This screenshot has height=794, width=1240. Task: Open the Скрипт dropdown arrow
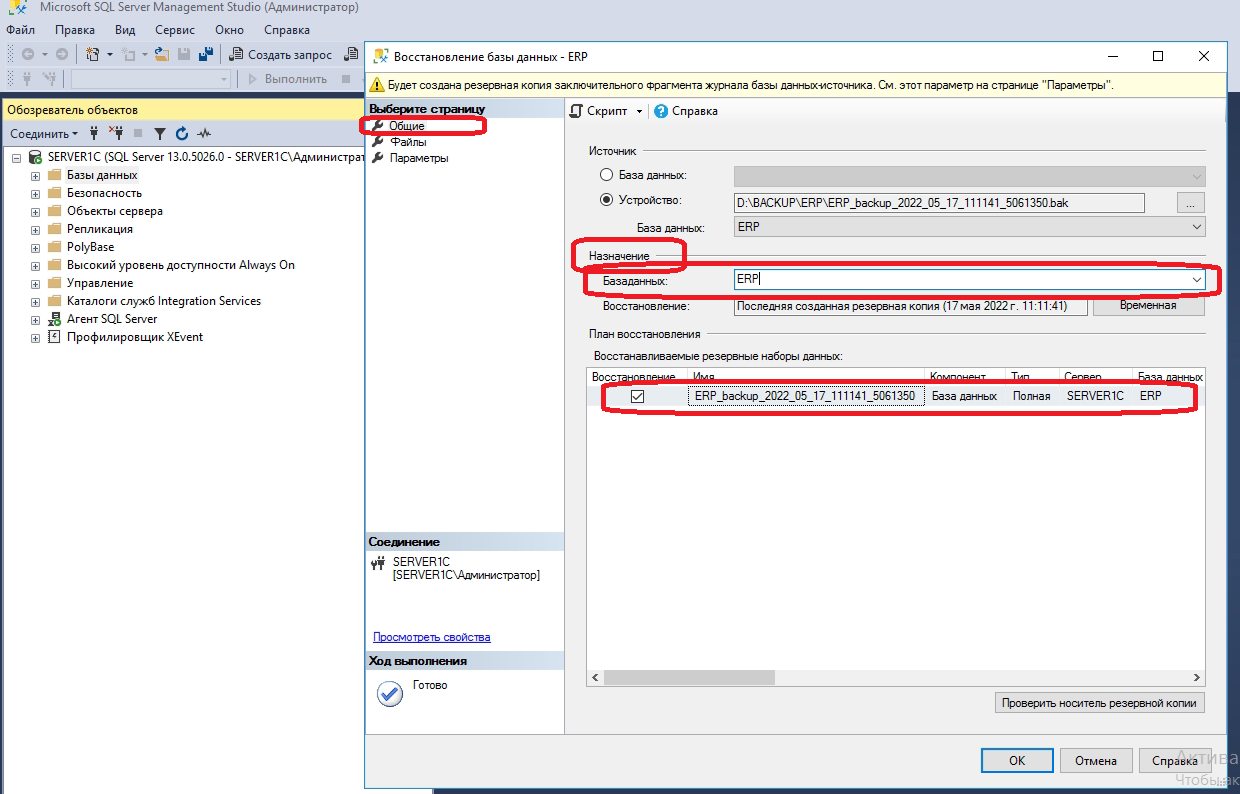(639, 111)
